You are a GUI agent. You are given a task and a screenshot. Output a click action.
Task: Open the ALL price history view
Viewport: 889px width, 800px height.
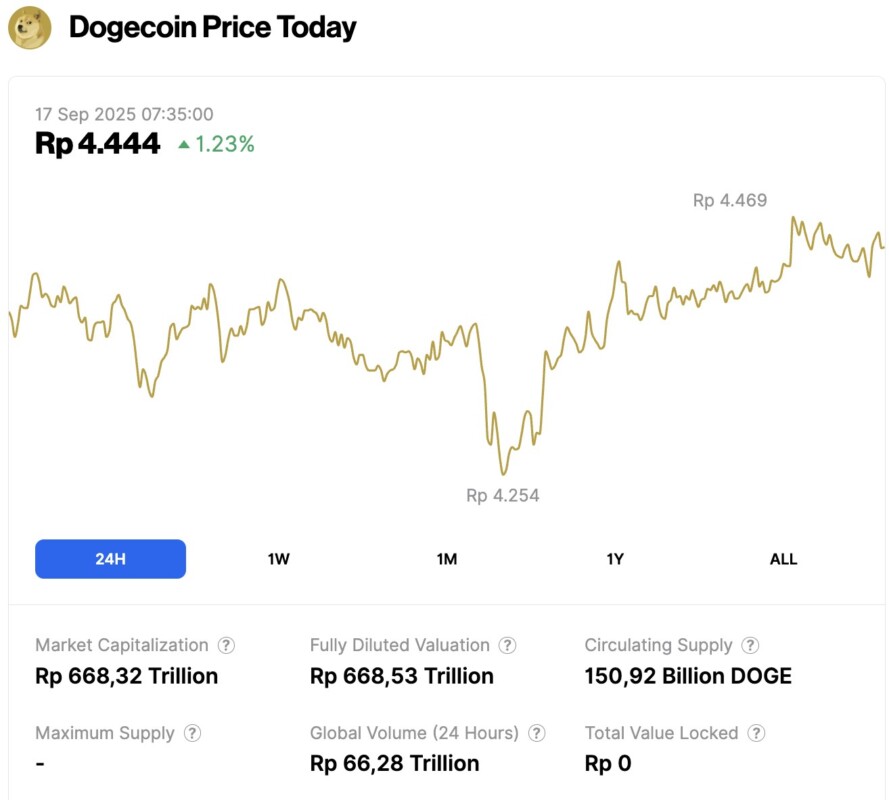(x=784, y=559)
